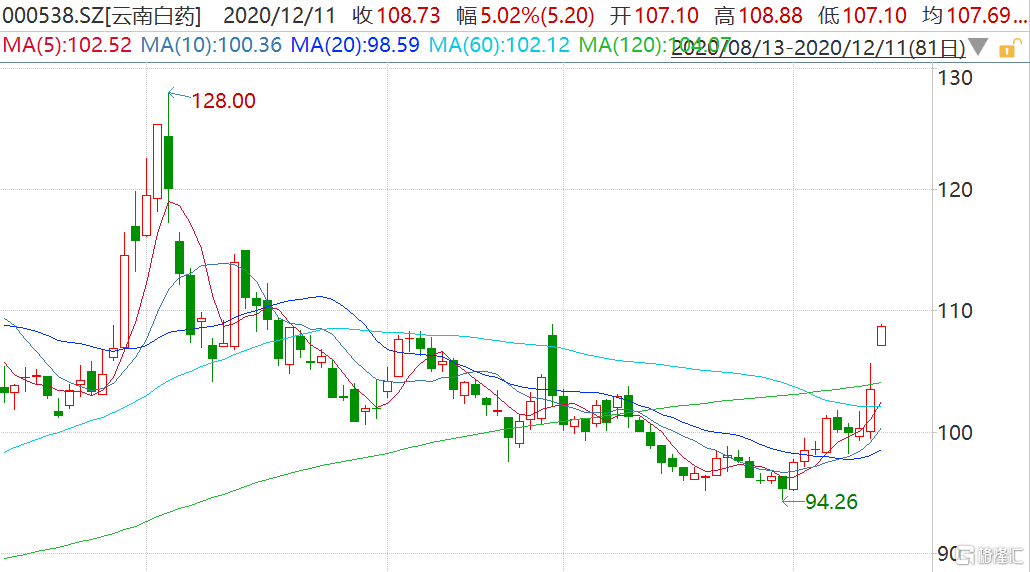
Task: Click the low price 低107.10
Action: click(862, 16)
